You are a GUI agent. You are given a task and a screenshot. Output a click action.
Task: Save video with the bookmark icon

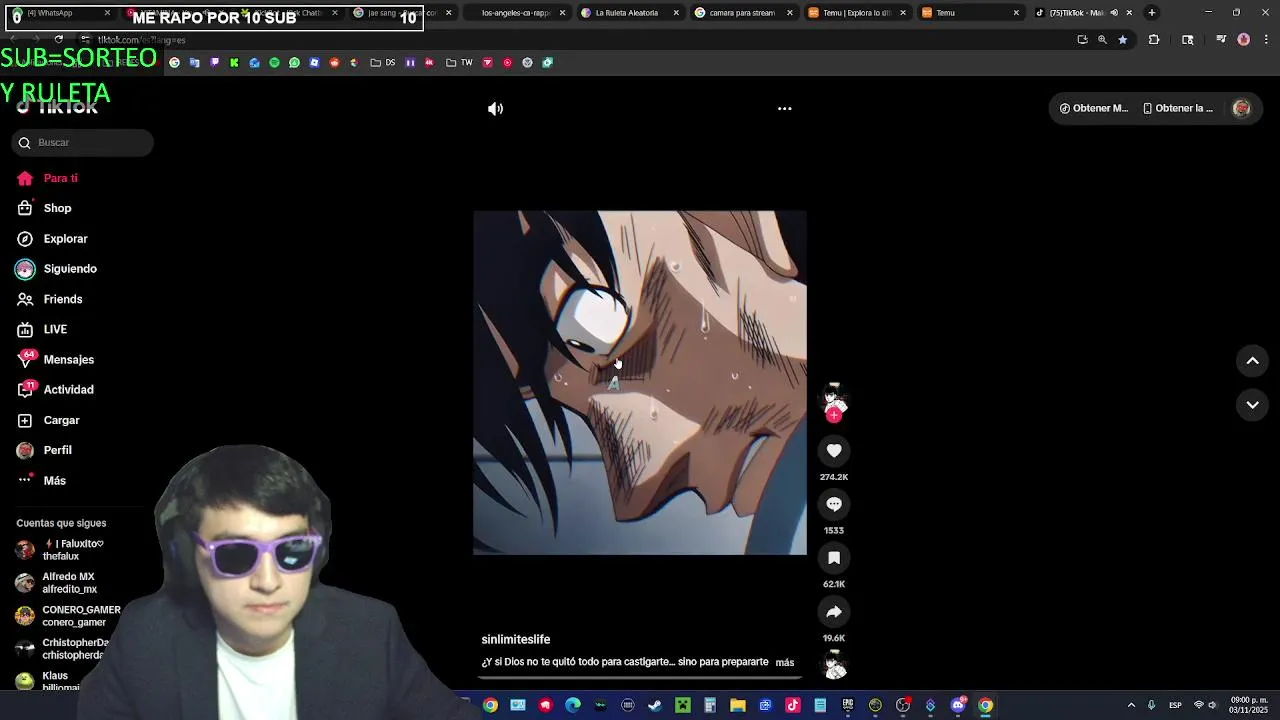834,558
